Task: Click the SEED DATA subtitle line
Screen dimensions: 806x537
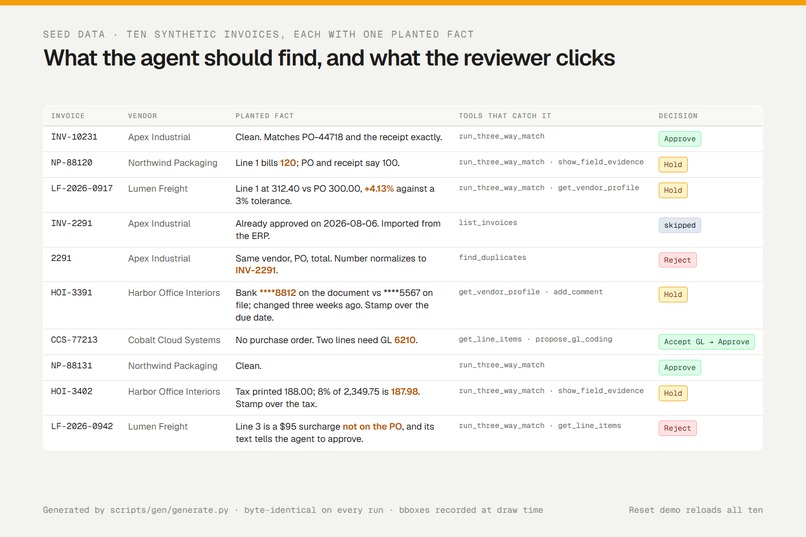Action: click(x=258, y=34)
